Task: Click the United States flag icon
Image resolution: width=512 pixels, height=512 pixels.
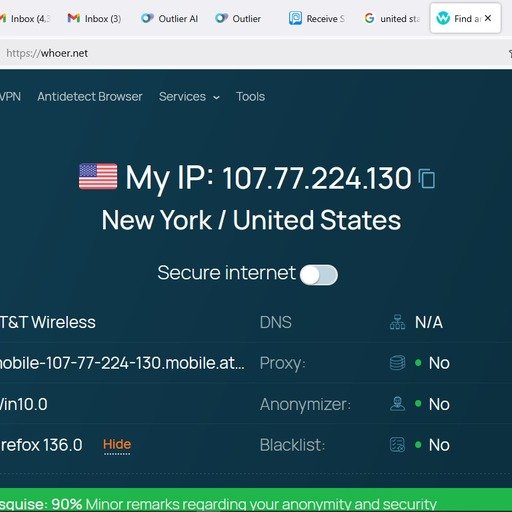Action: pyautogui.click(x=98, y=177)
